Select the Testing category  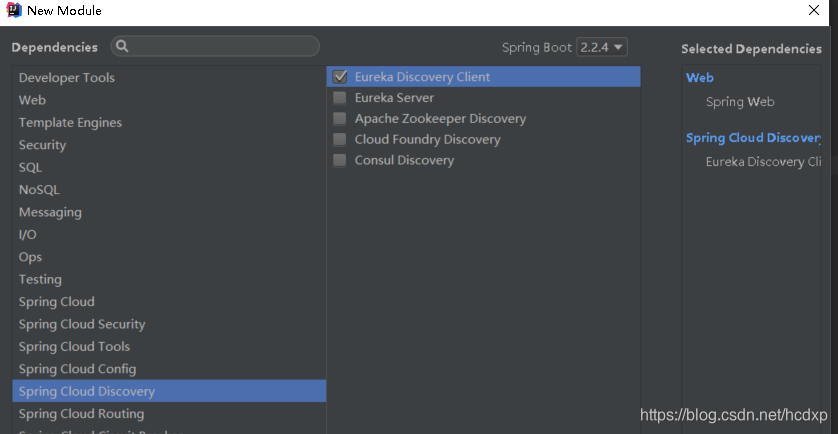tap(169, 280)
